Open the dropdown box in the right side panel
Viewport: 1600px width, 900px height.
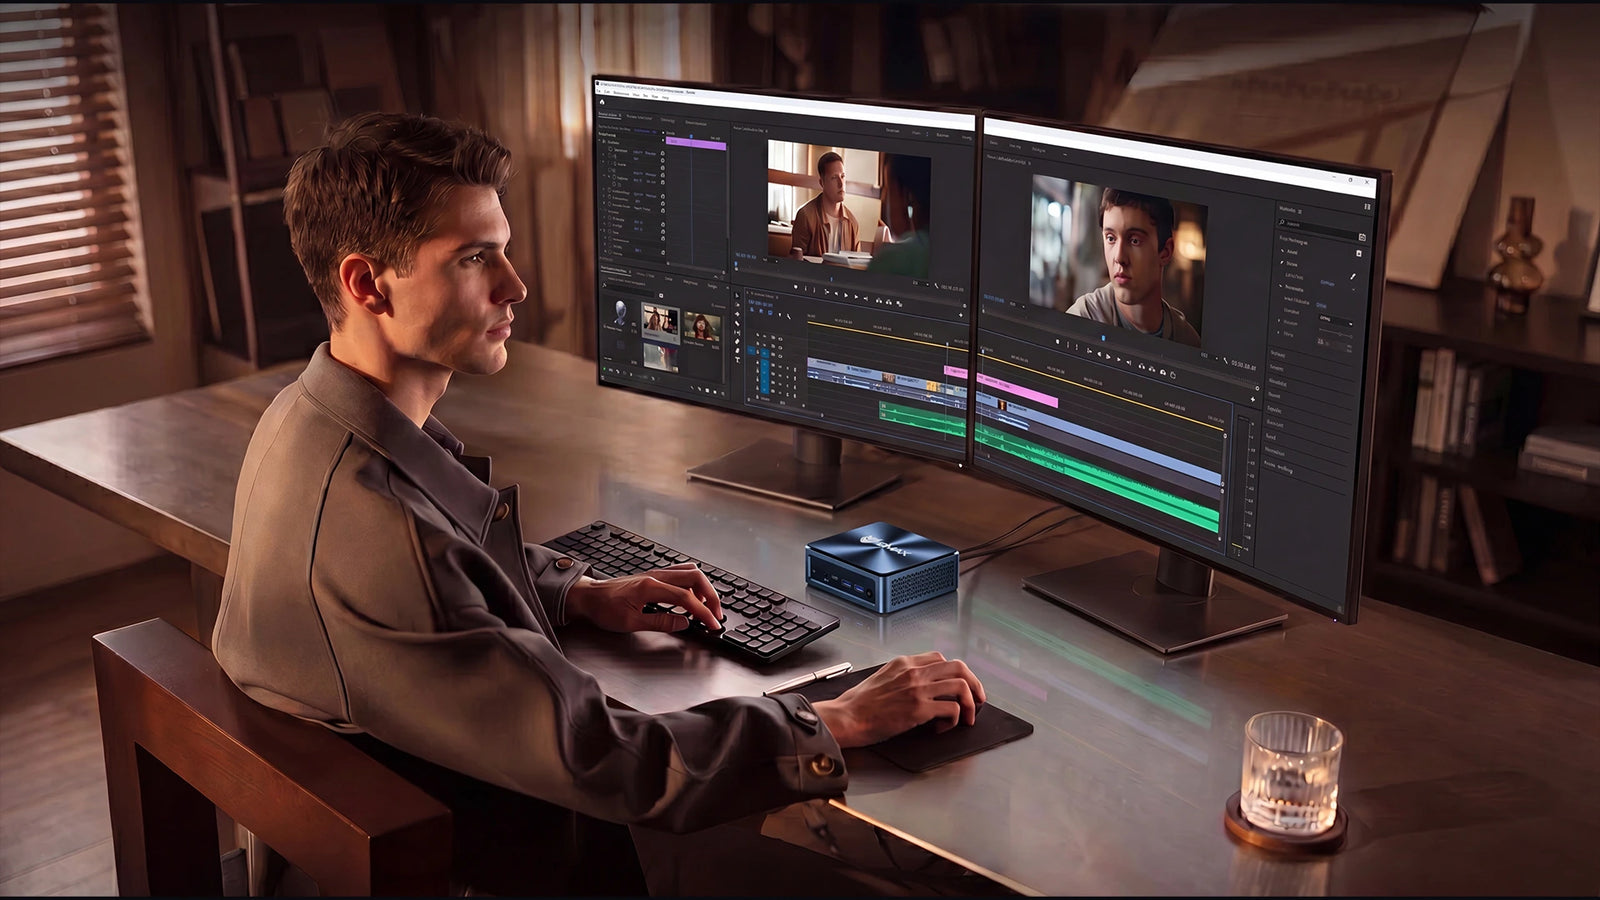(1336, 320)
